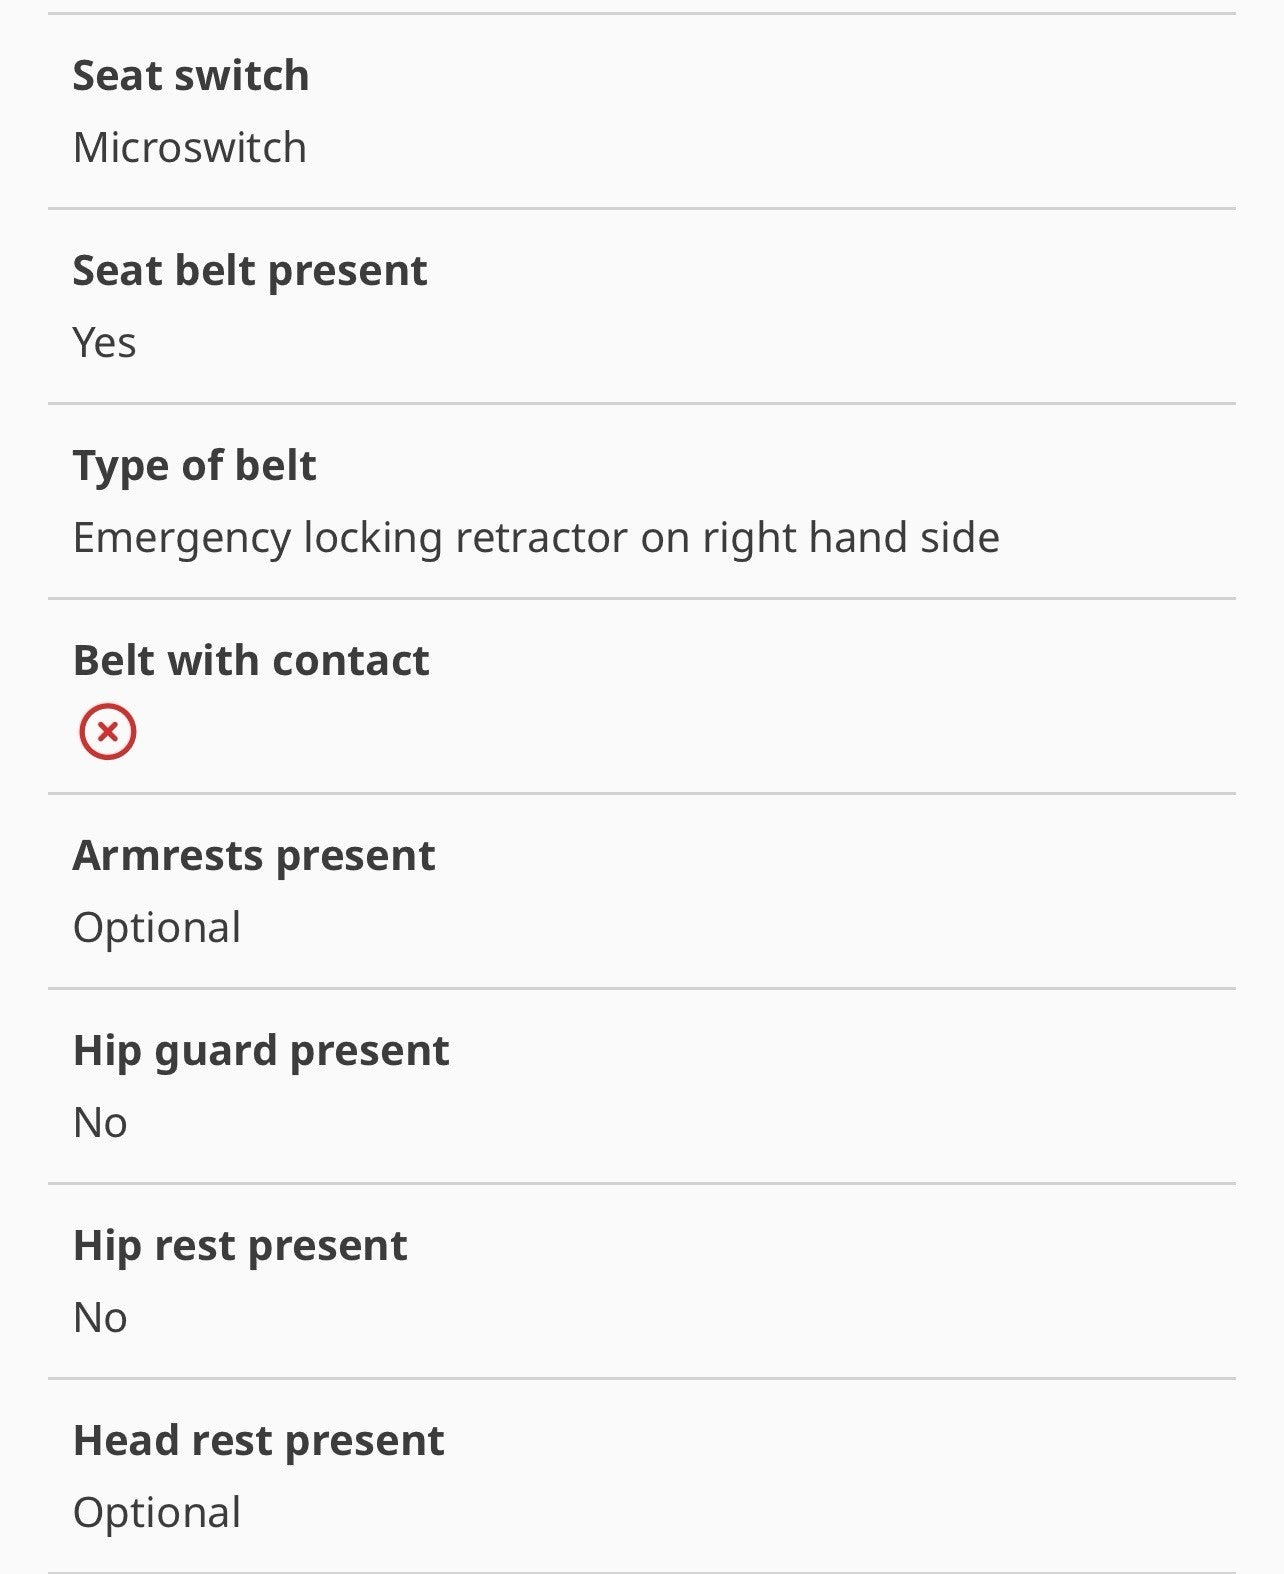Click the Microswitch value text
This screenshot has height=1574, width=1284.
190,147
